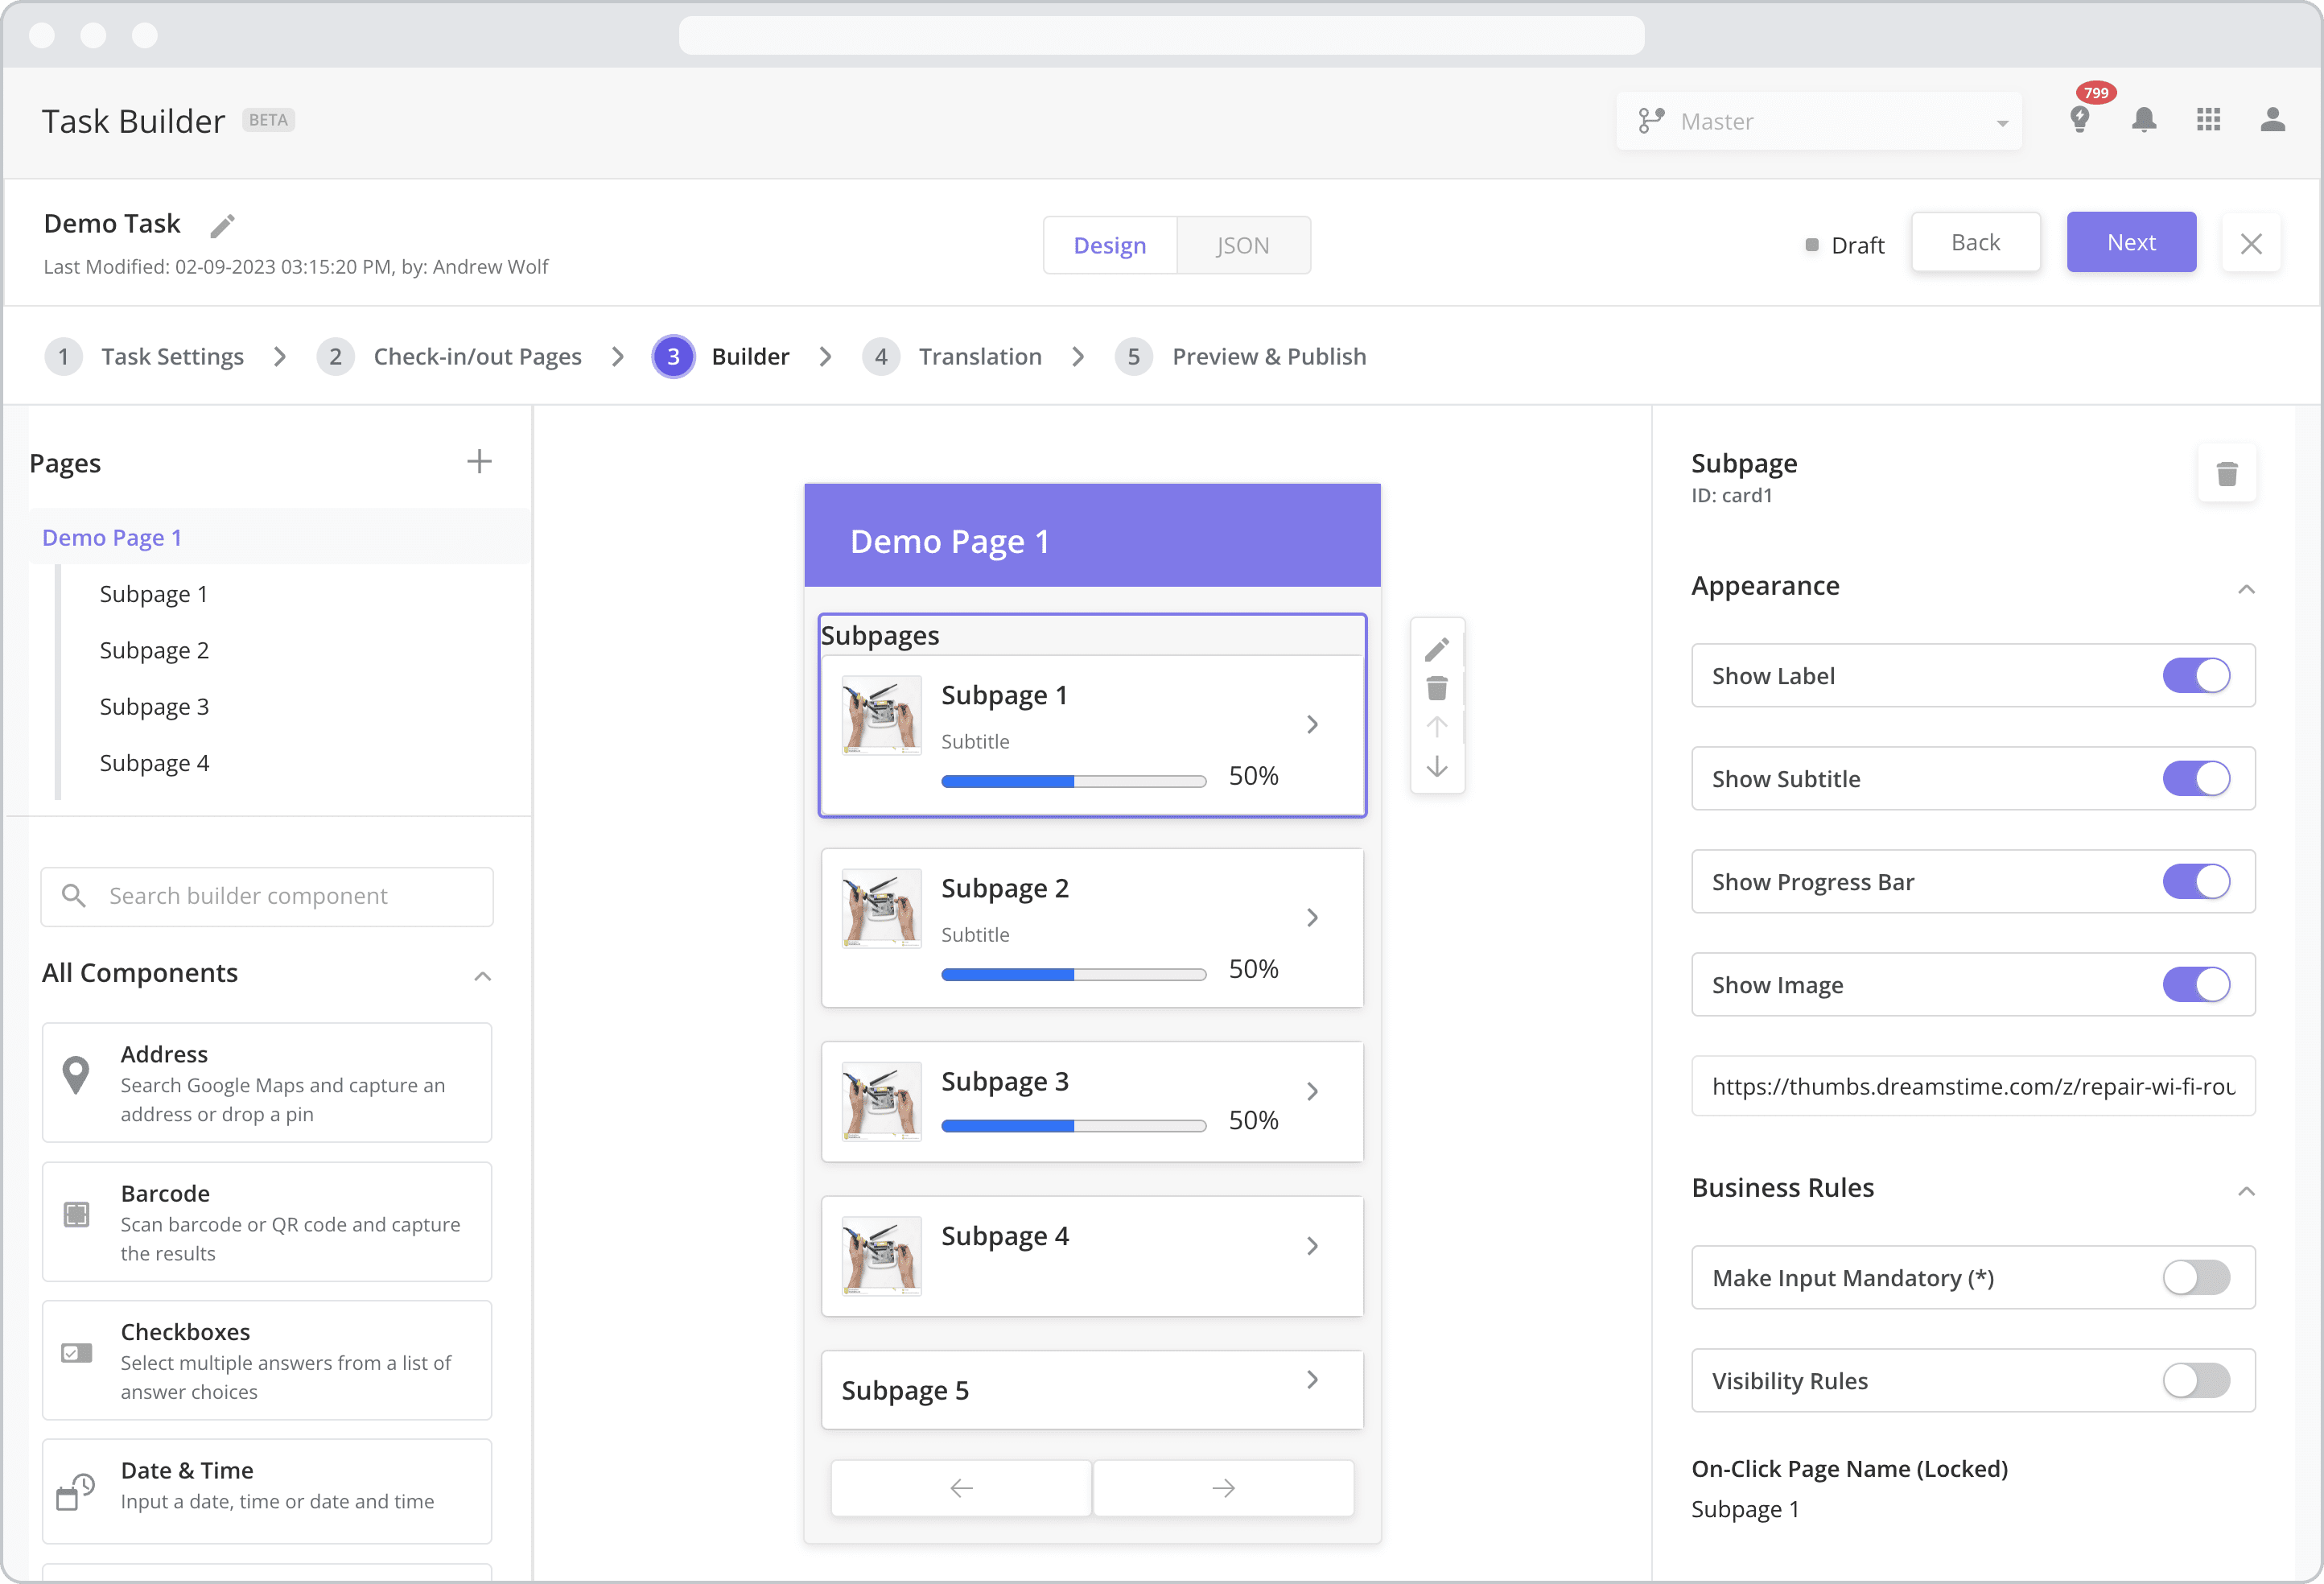Select Subpage 3 in Pages tree
The image size is (2324, 1584).
[x=154, y=707]
